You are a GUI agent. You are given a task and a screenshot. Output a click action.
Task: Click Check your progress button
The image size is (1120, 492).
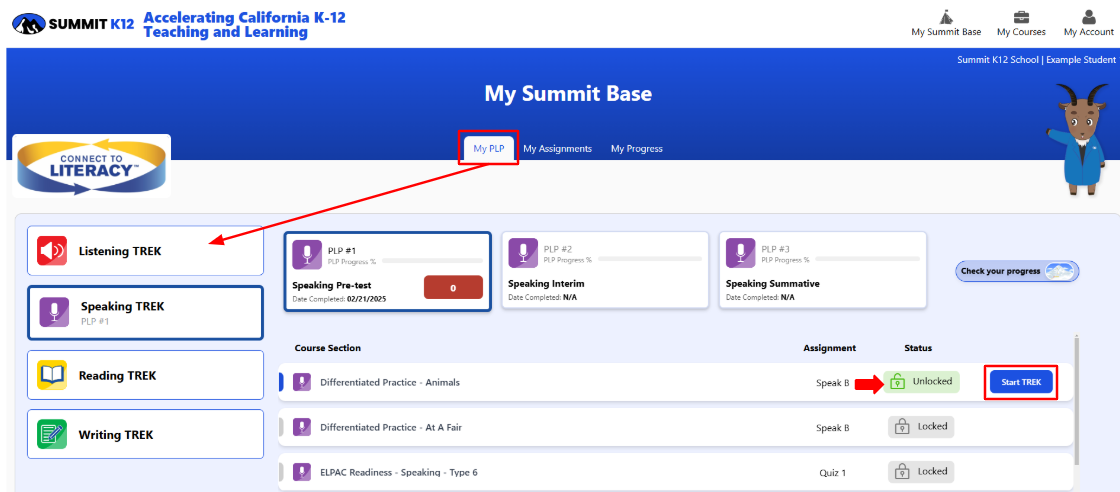[x=1017, y=271]
